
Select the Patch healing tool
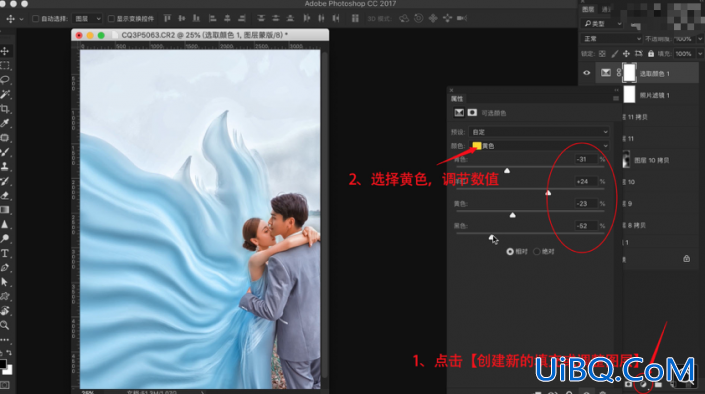[x=5, y=138]
